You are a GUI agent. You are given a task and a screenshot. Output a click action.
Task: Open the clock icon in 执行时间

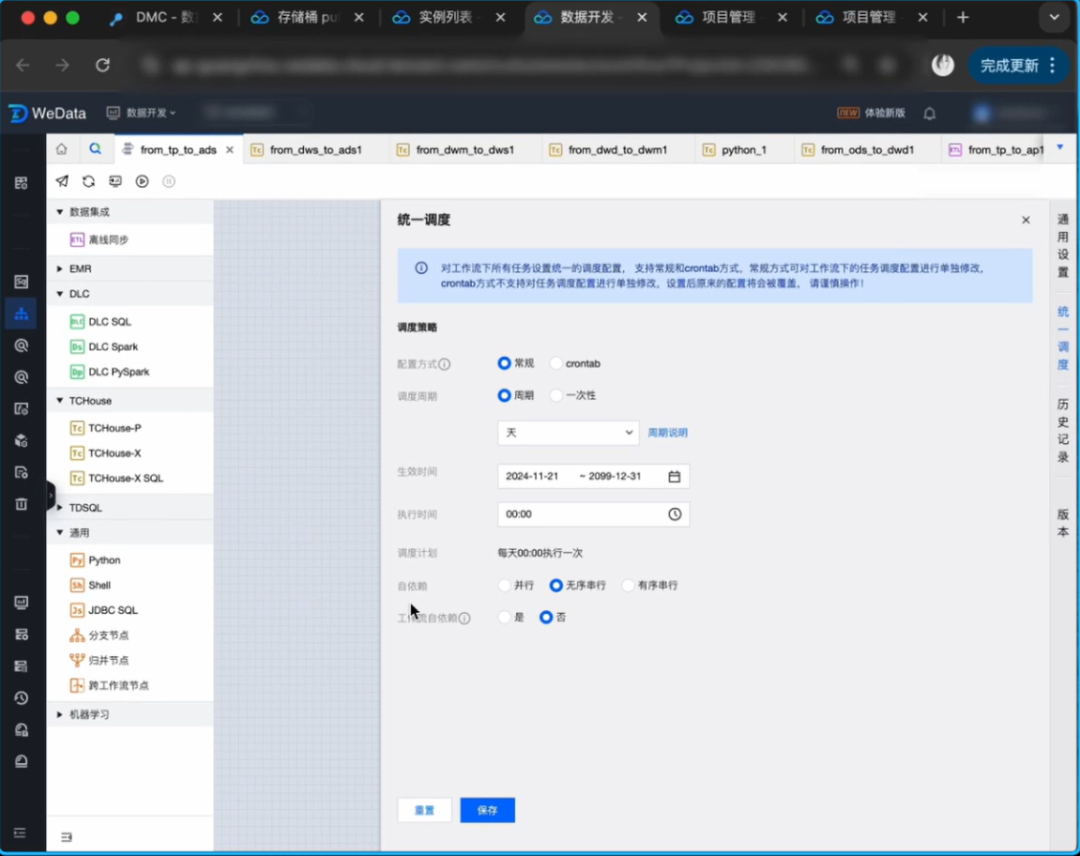(x=674, y=514)
